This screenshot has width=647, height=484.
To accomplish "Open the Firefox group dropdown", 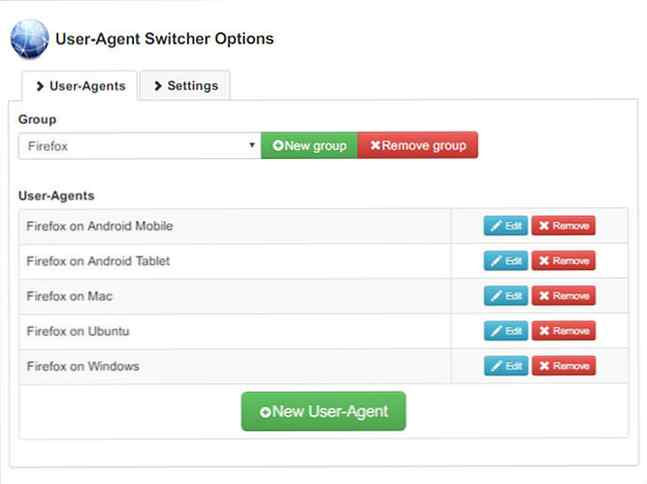I will point(139,146).
